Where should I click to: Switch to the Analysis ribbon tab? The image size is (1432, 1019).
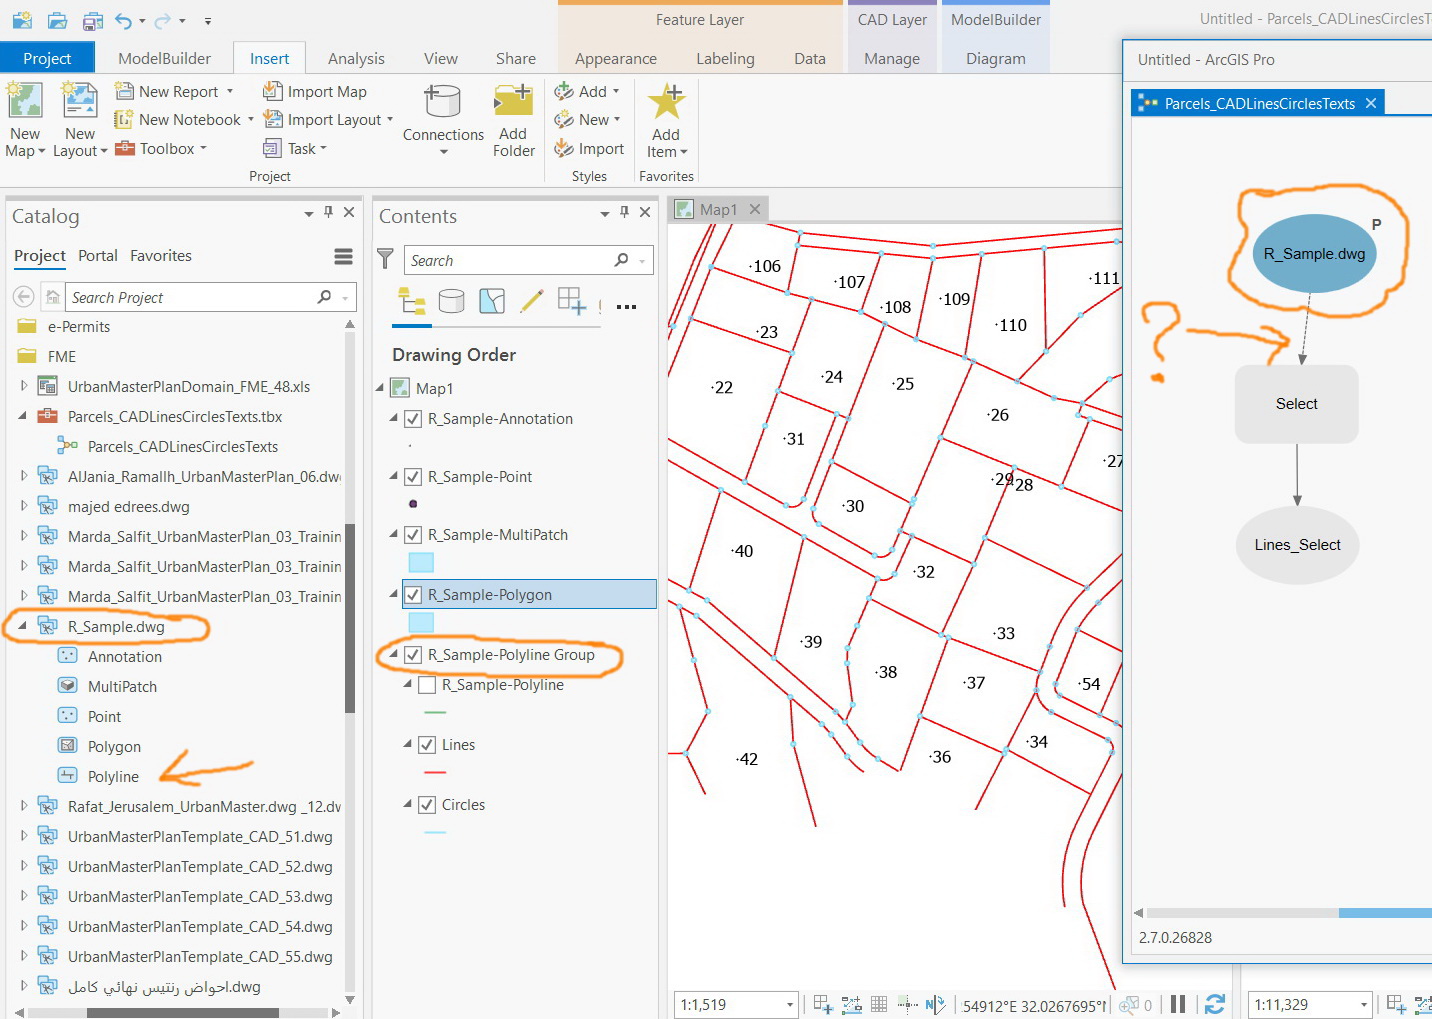(356, 59)
